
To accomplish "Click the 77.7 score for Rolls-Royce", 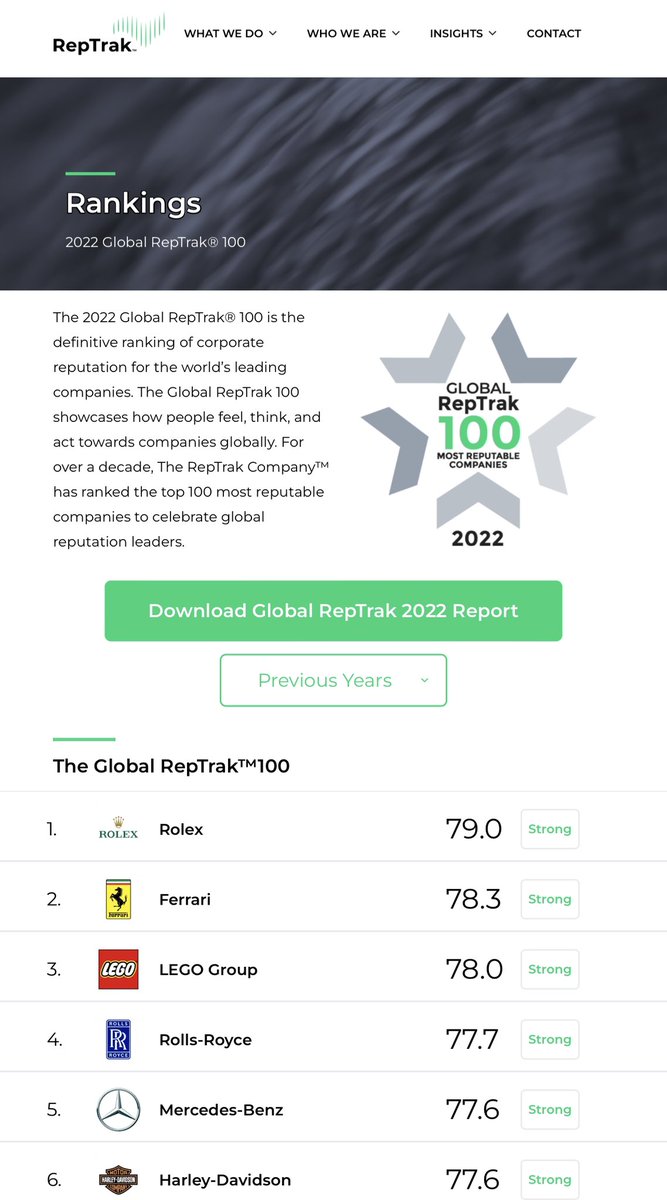I will point(473,1039).
